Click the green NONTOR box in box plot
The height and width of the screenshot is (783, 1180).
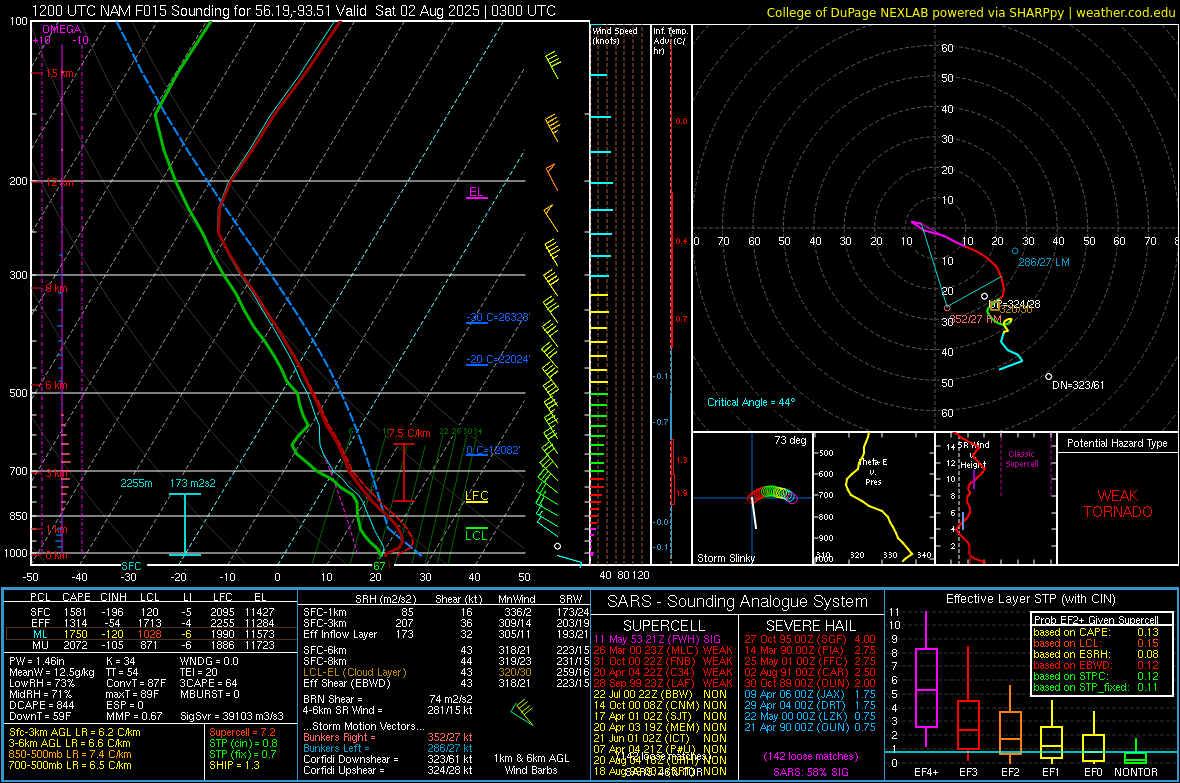1136,757
